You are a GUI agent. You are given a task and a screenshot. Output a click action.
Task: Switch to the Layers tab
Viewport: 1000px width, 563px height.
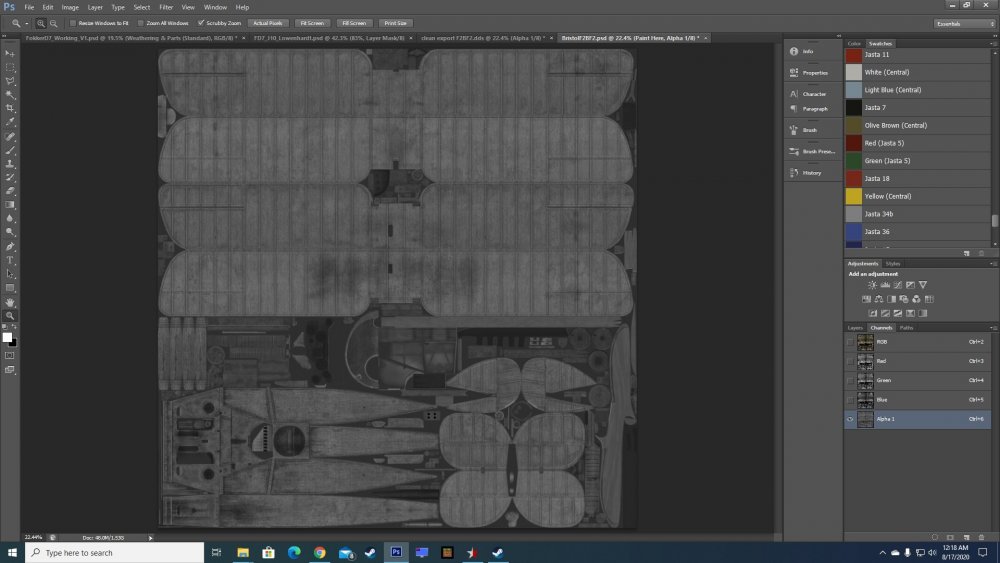pos(855,327)
